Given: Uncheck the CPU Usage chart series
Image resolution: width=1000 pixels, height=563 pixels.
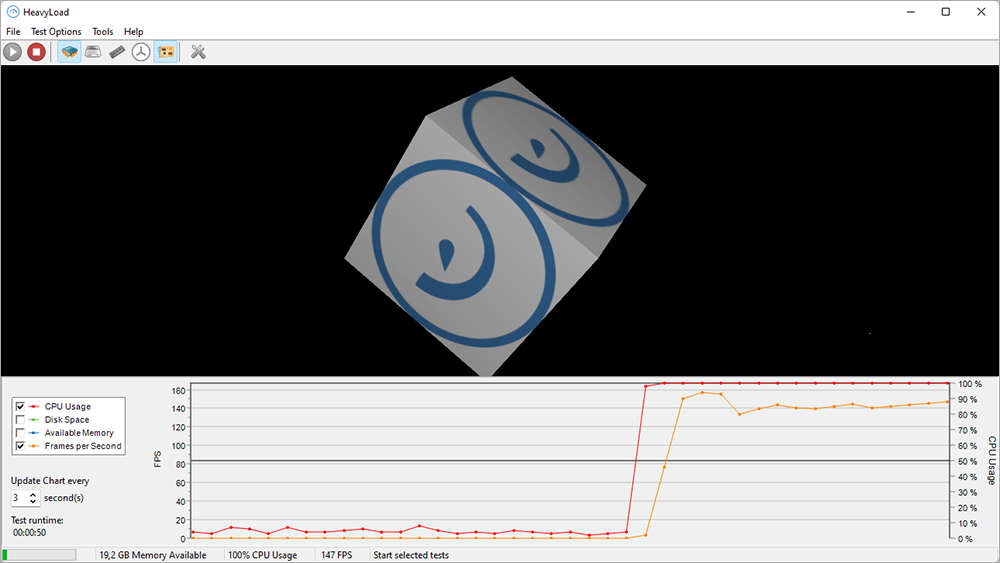Looking at the screenshot, I should point(20,406).
